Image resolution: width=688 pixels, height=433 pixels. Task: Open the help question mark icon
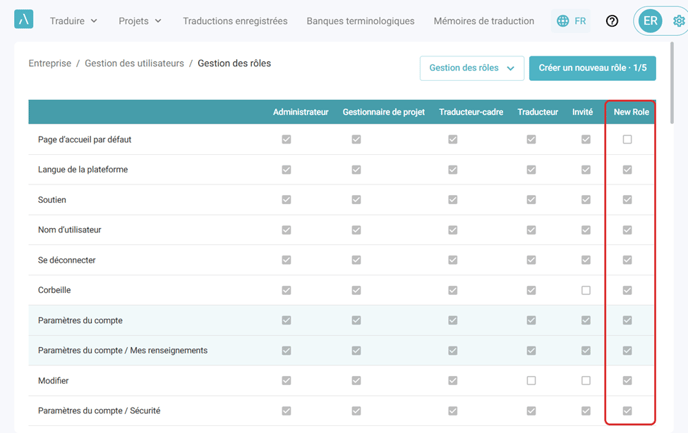[x=612, y=21]
